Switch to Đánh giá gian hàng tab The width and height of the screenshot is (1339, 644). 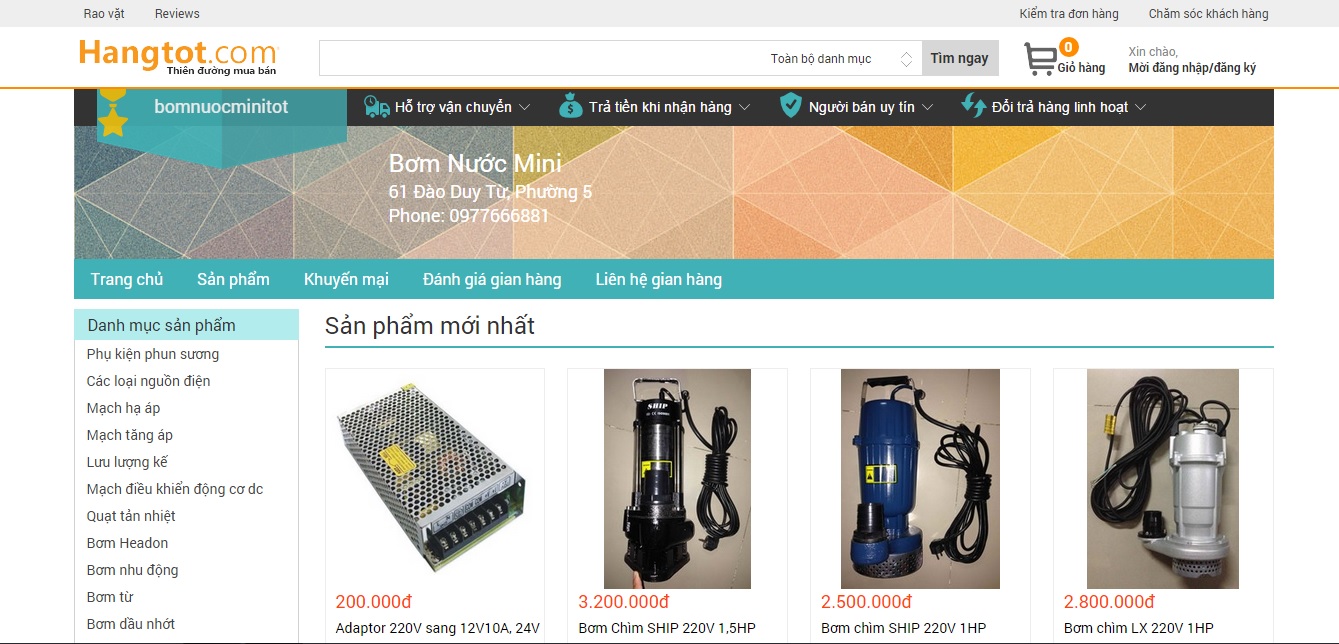pos(492,279)
